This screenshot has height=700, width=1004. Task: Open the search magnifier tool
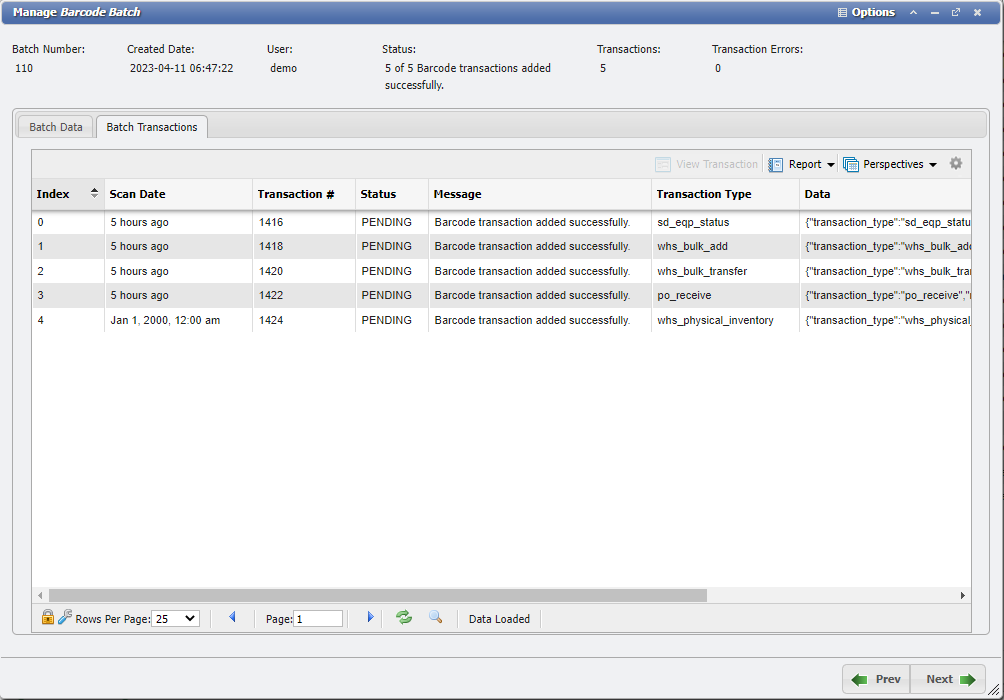435,617
